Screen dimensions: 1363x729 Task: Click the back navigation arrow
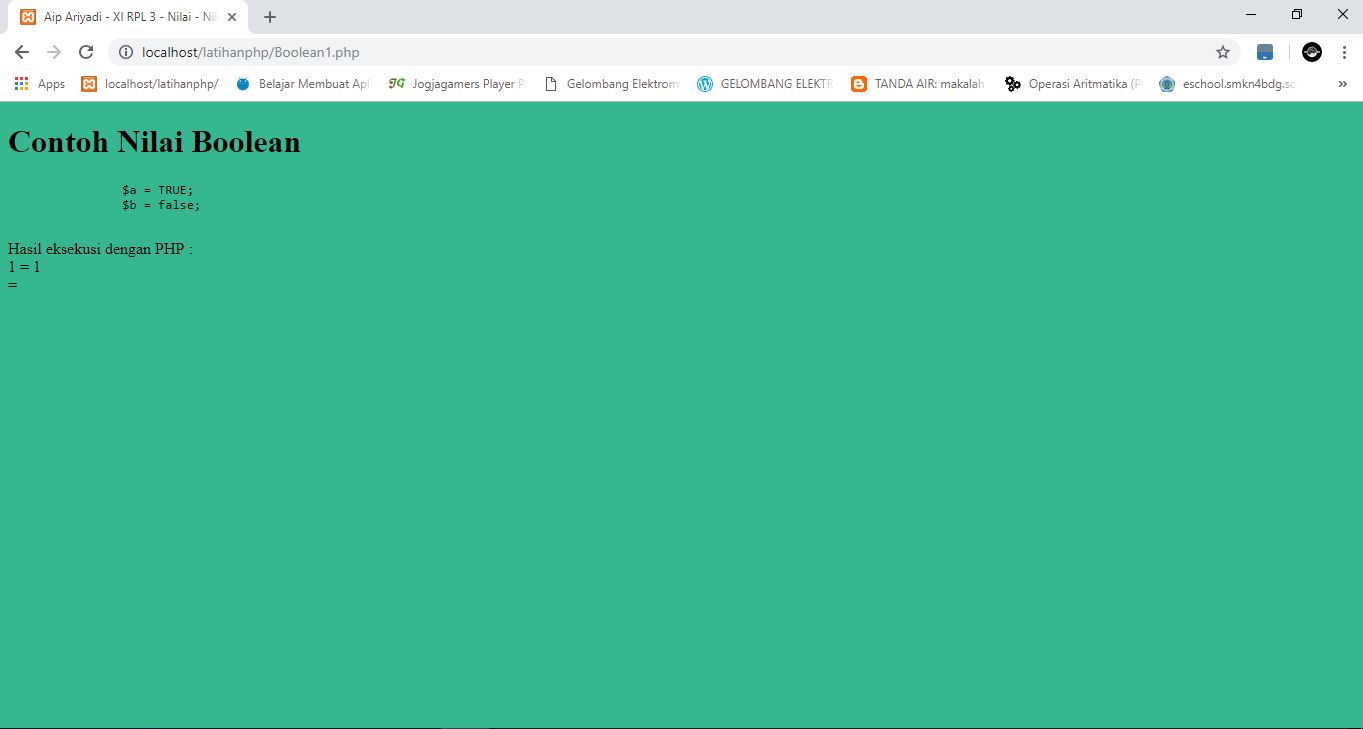pos(21,51)
